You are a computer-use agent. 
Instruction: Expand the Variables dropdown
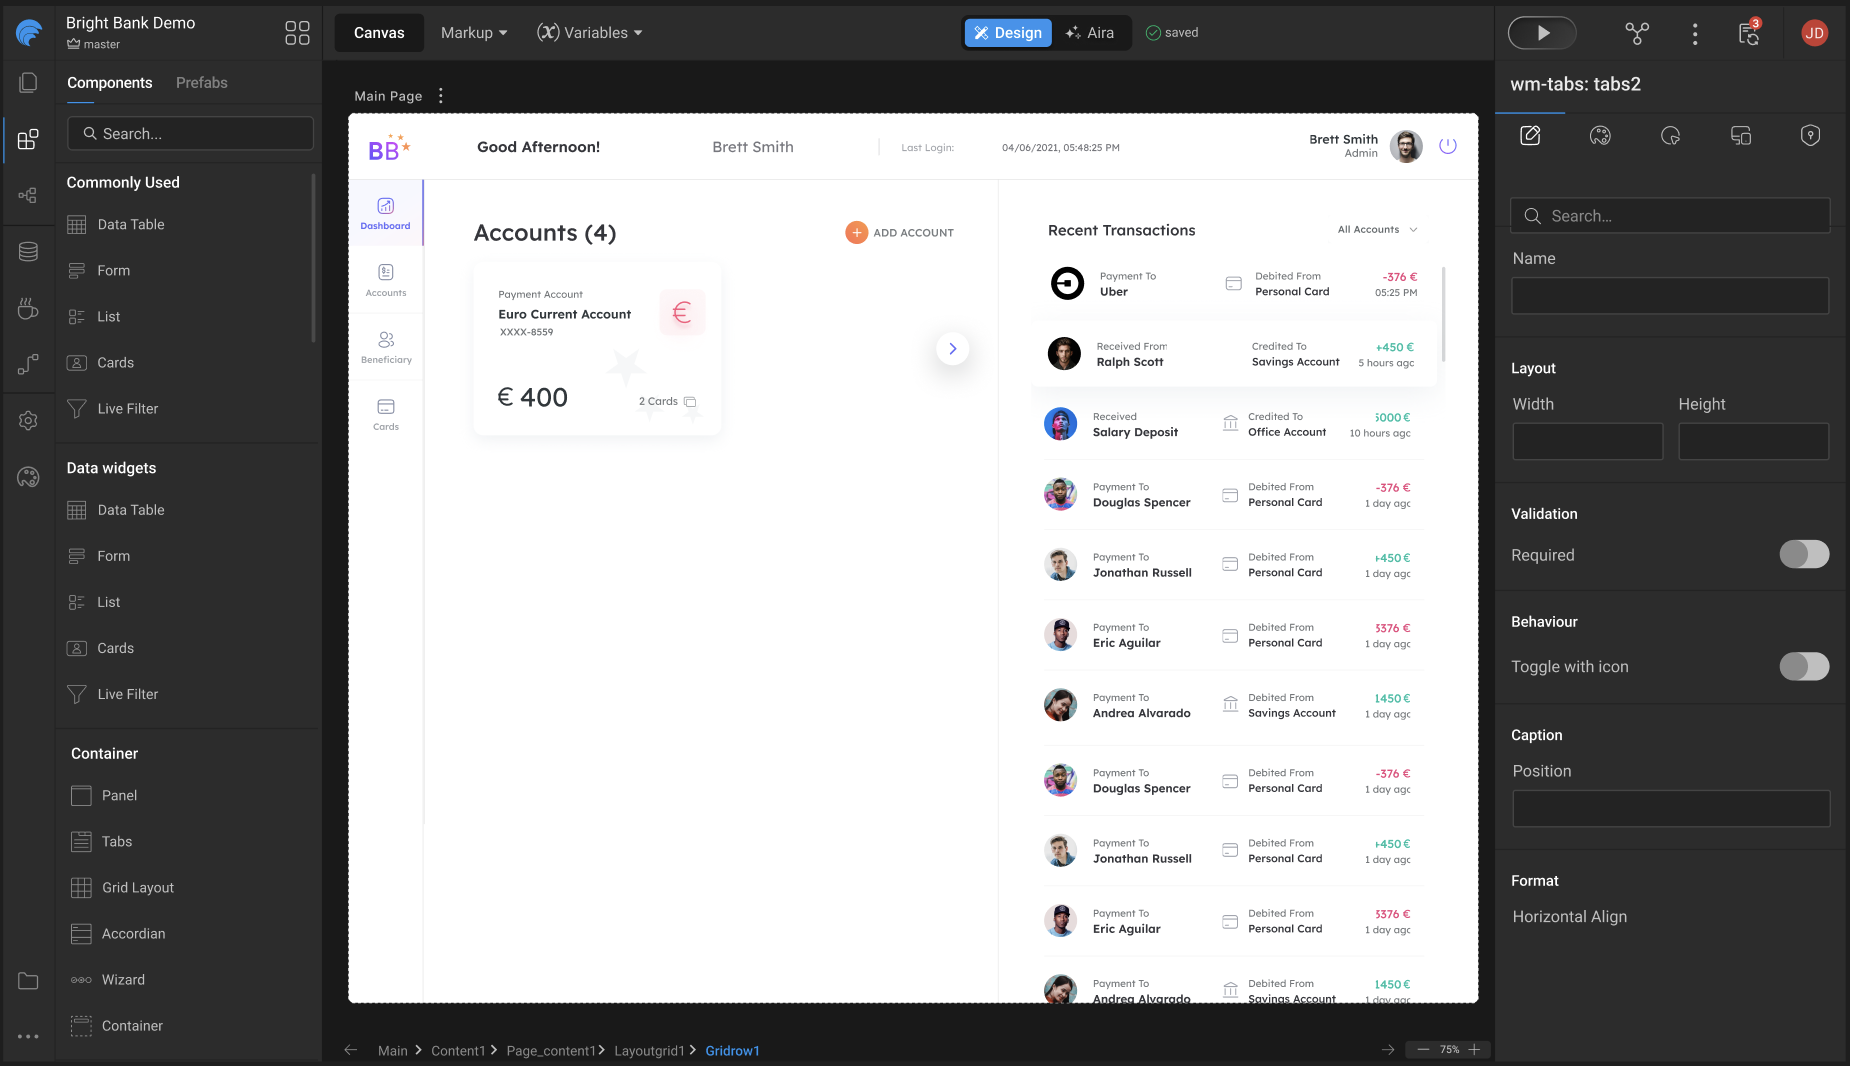[x=590, y=33]
